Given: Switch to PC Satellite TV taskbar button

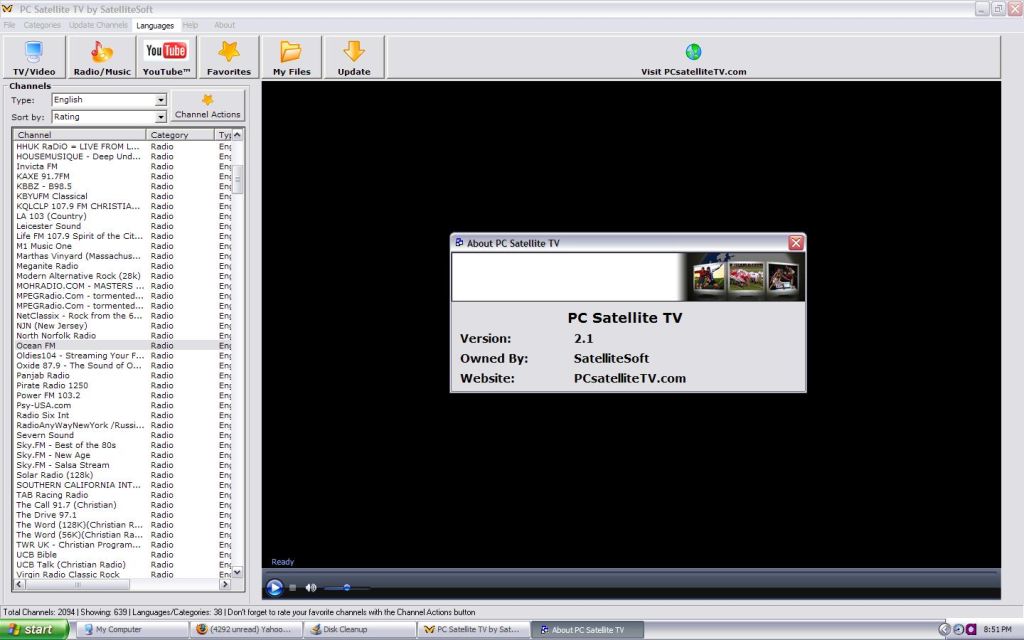Looking at the screenshot, I should [474, 630].
